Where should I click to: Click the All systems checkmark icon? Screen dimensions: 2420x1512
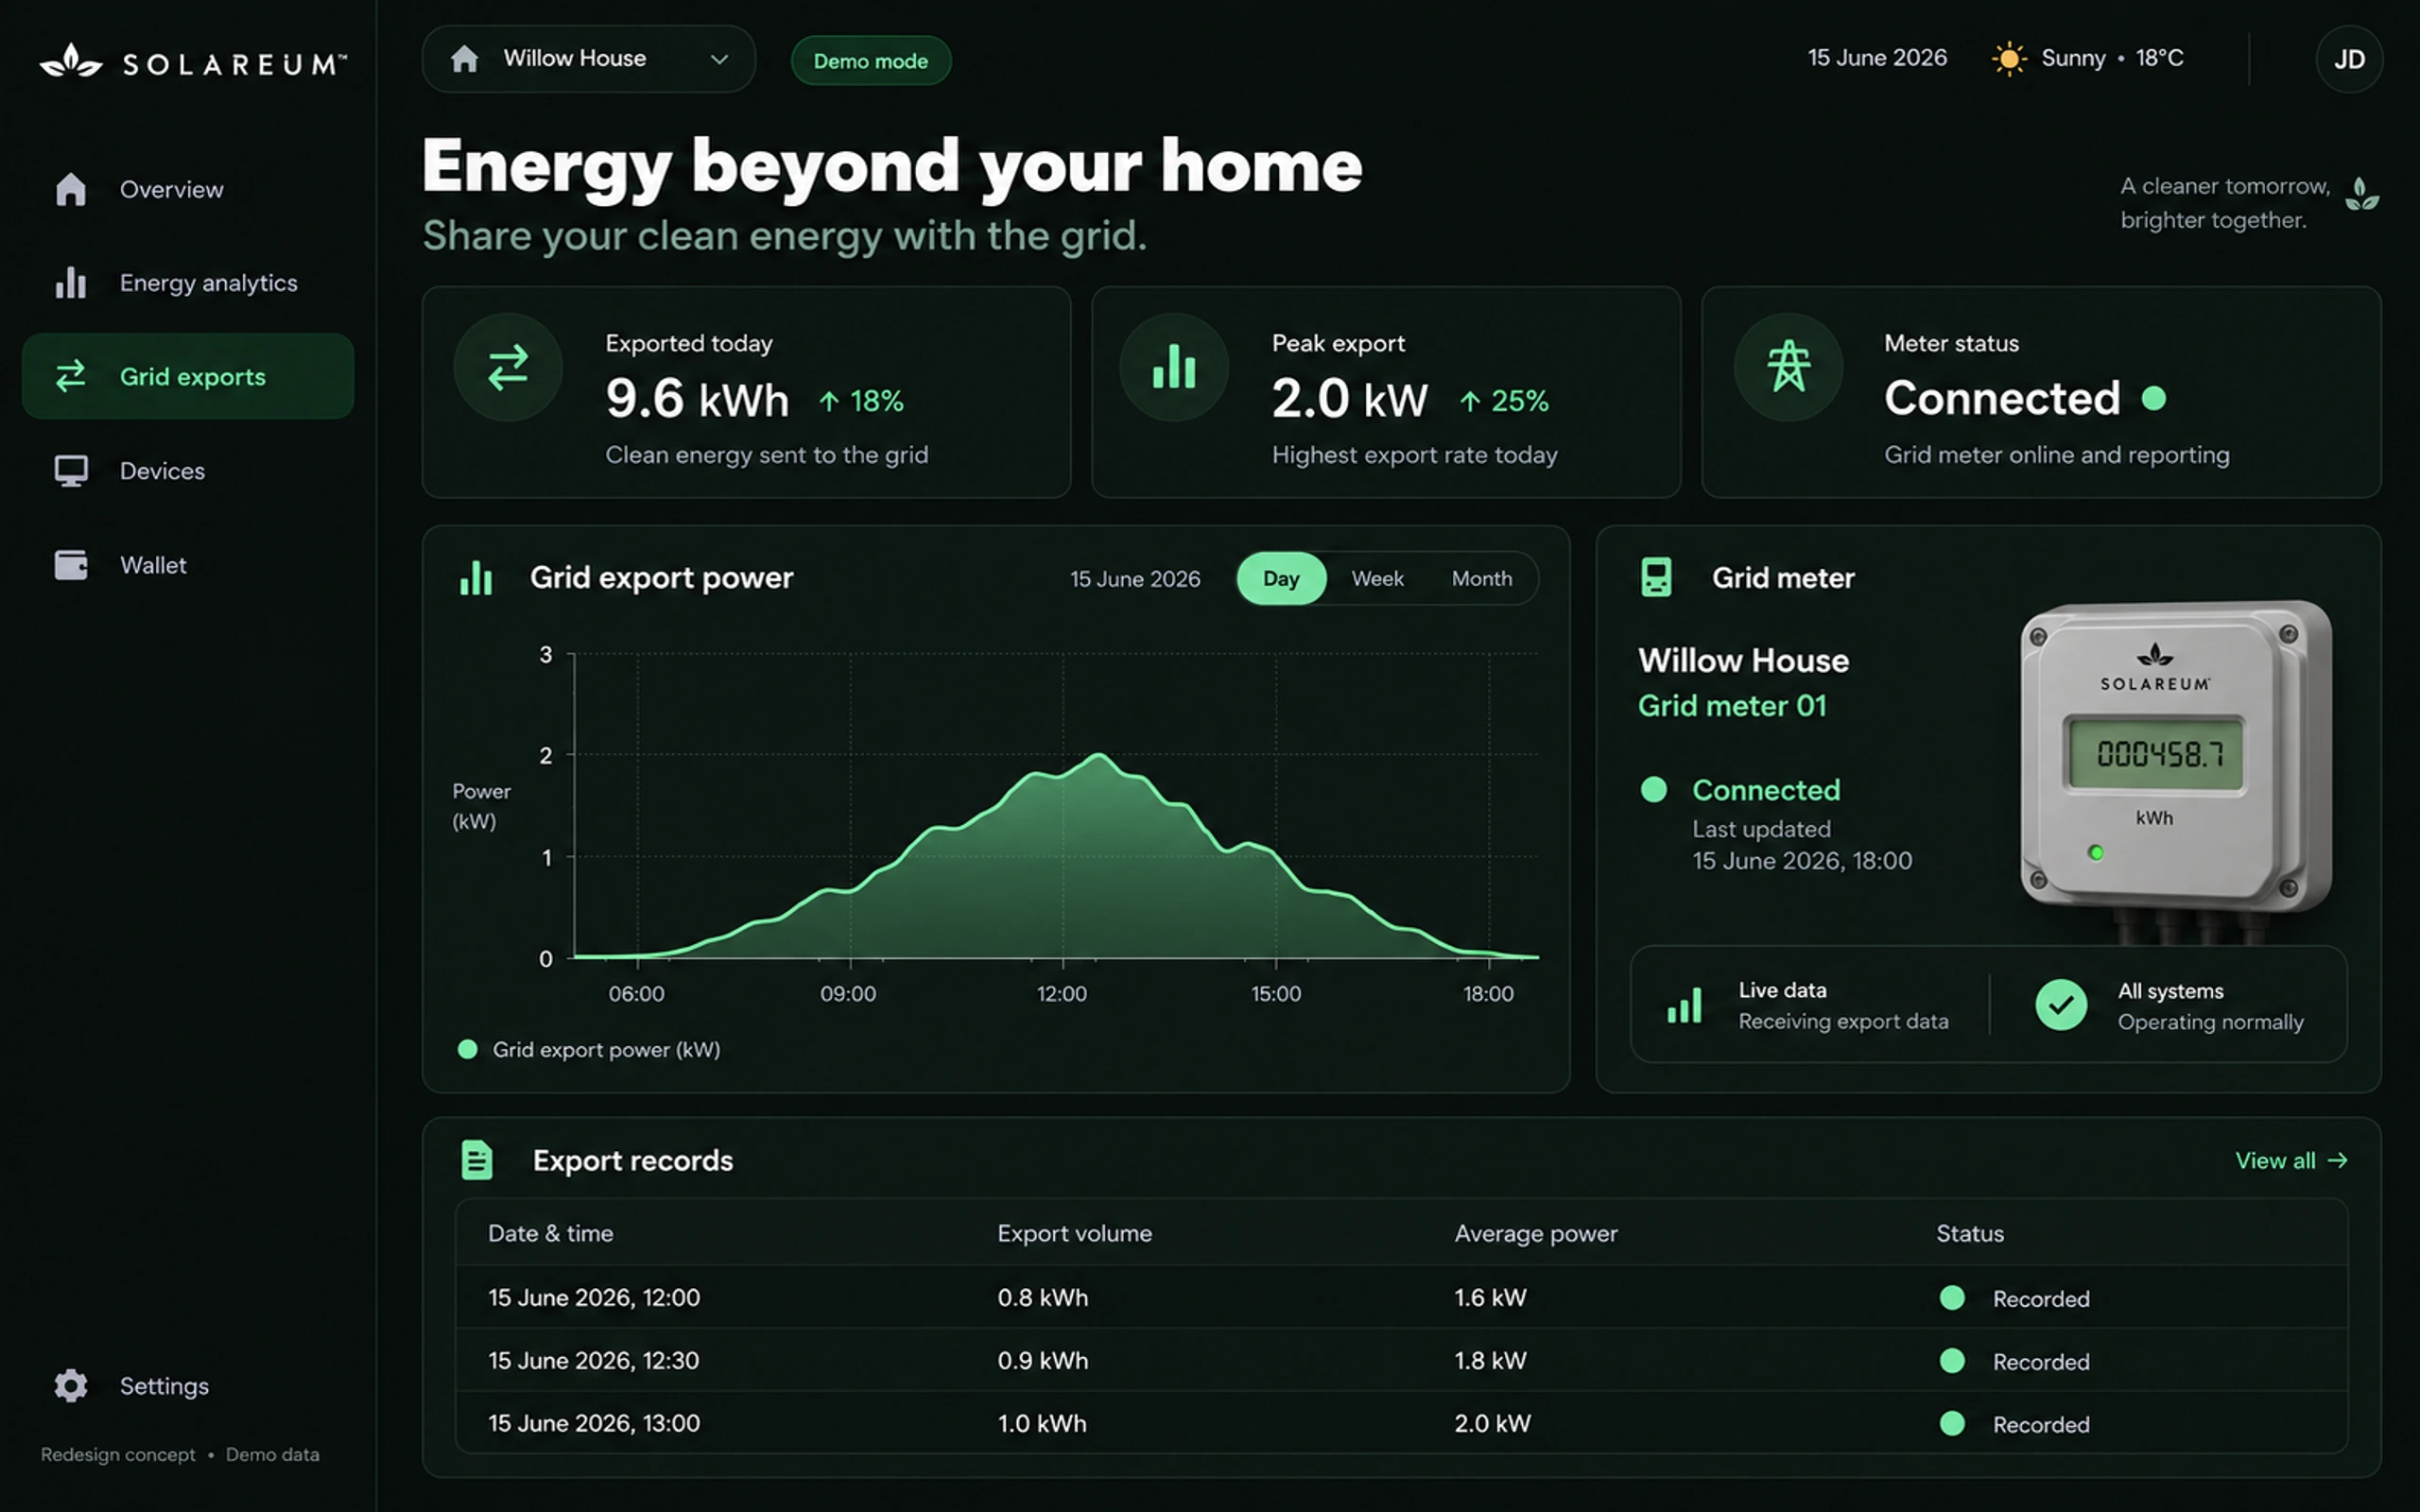pos(2061,1005)
